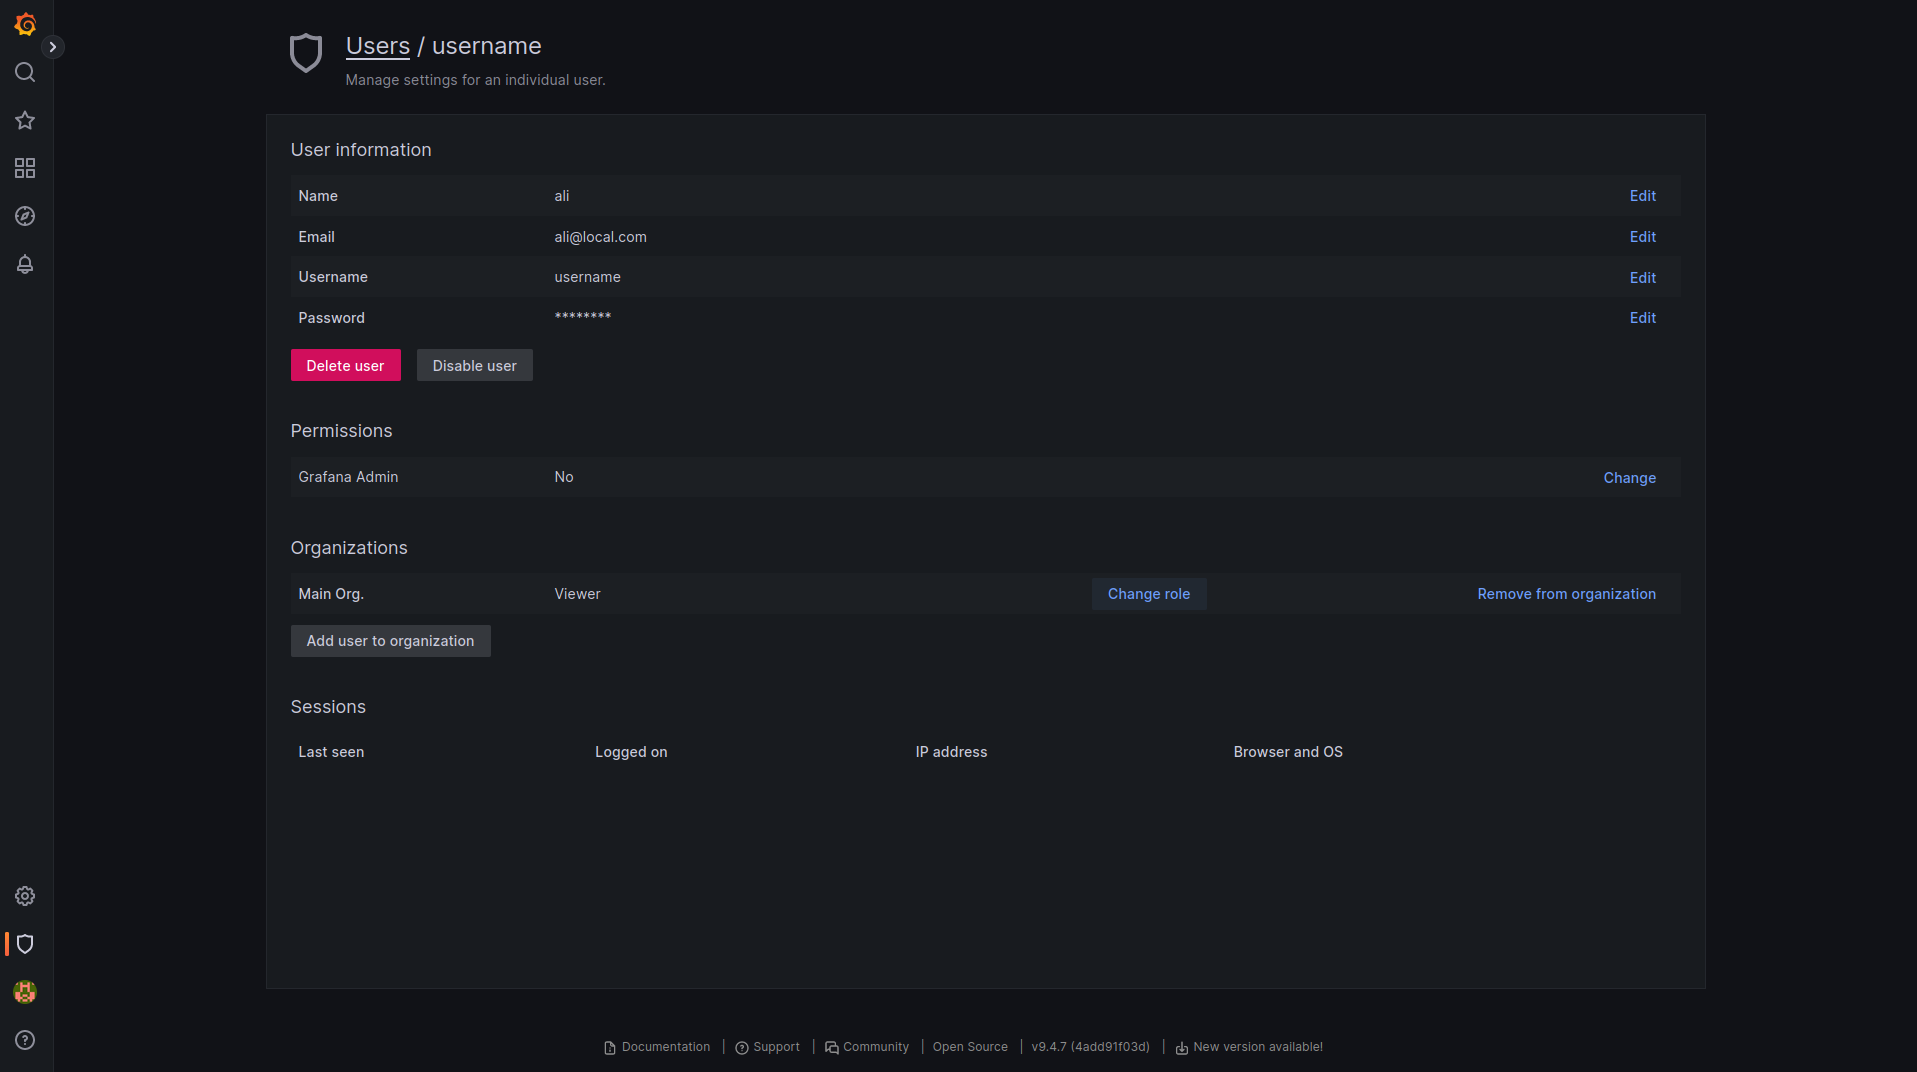
Task: Click the Viewer role text
Action: tap(577, 594)
